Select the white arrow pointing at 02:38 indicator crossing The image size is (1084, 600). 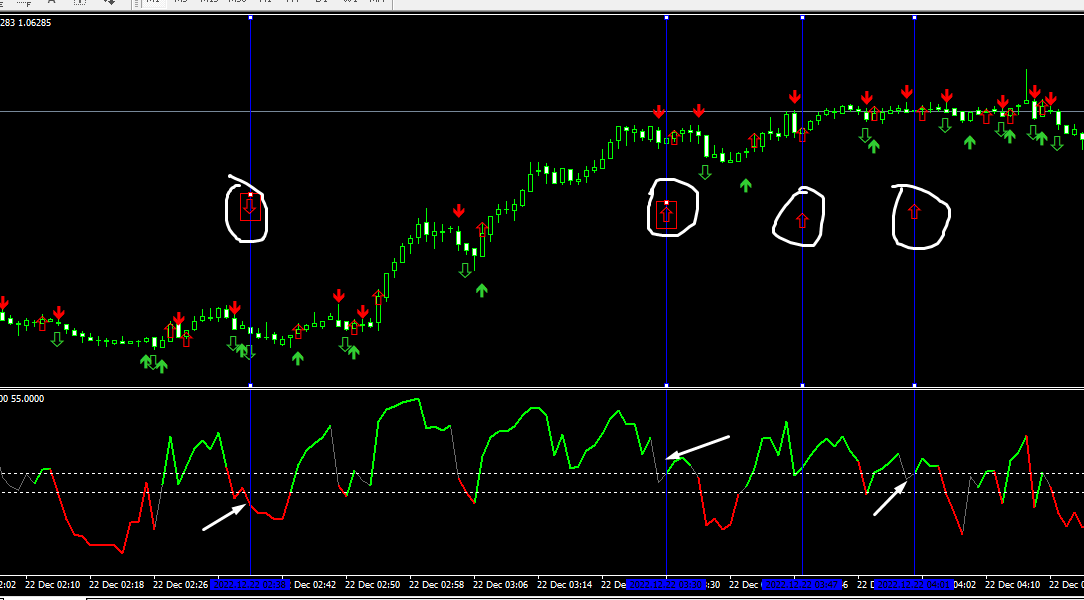click(x=225, y=517)
